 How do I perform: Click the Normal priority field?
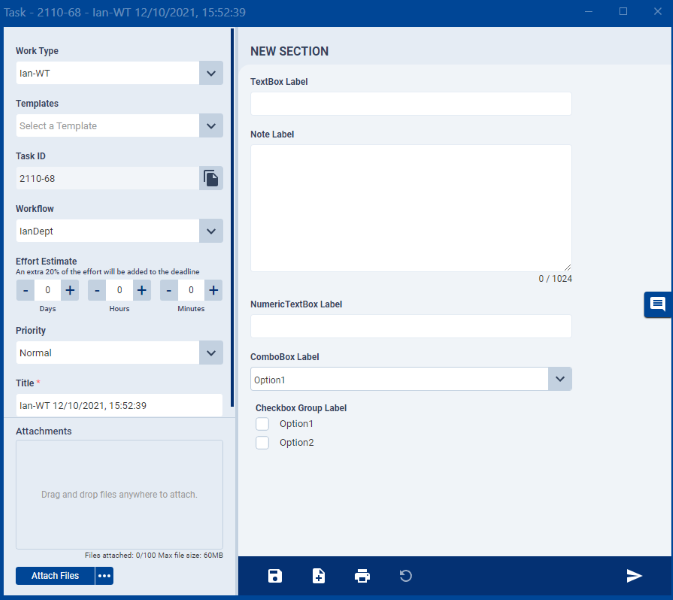click(x=107, y=353)
